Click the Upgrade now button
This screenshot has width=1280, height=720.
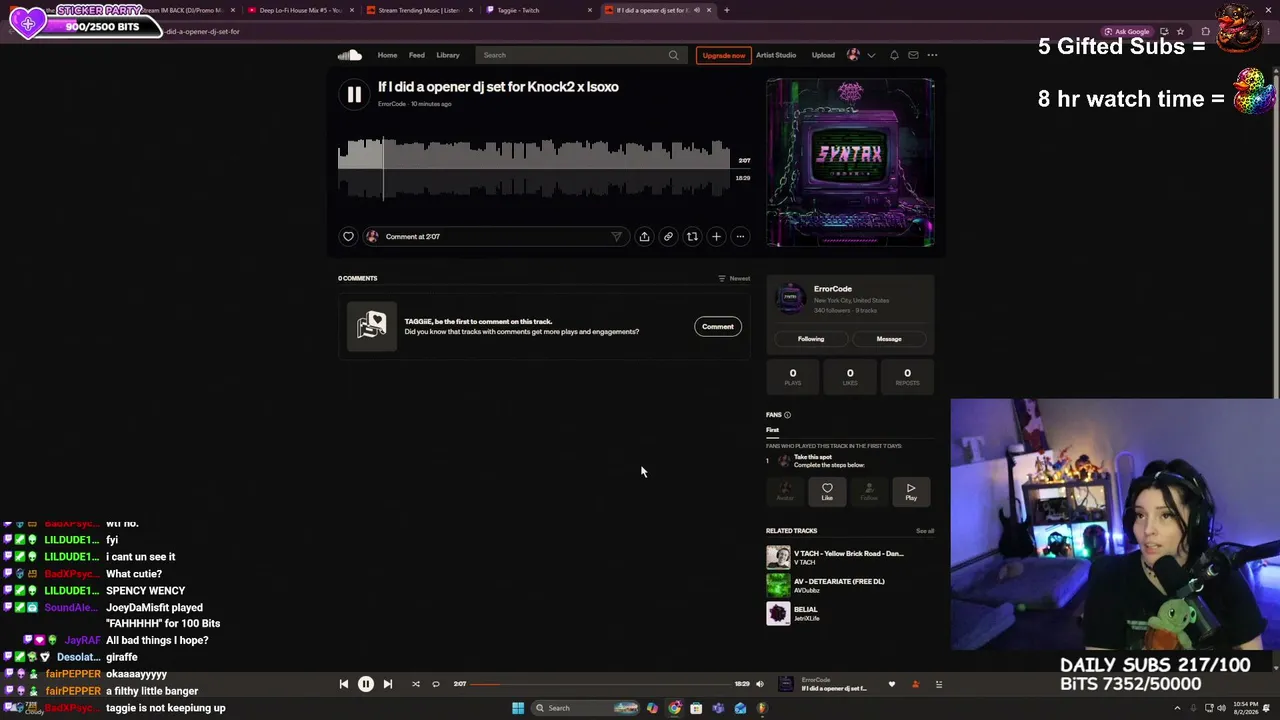724,55
